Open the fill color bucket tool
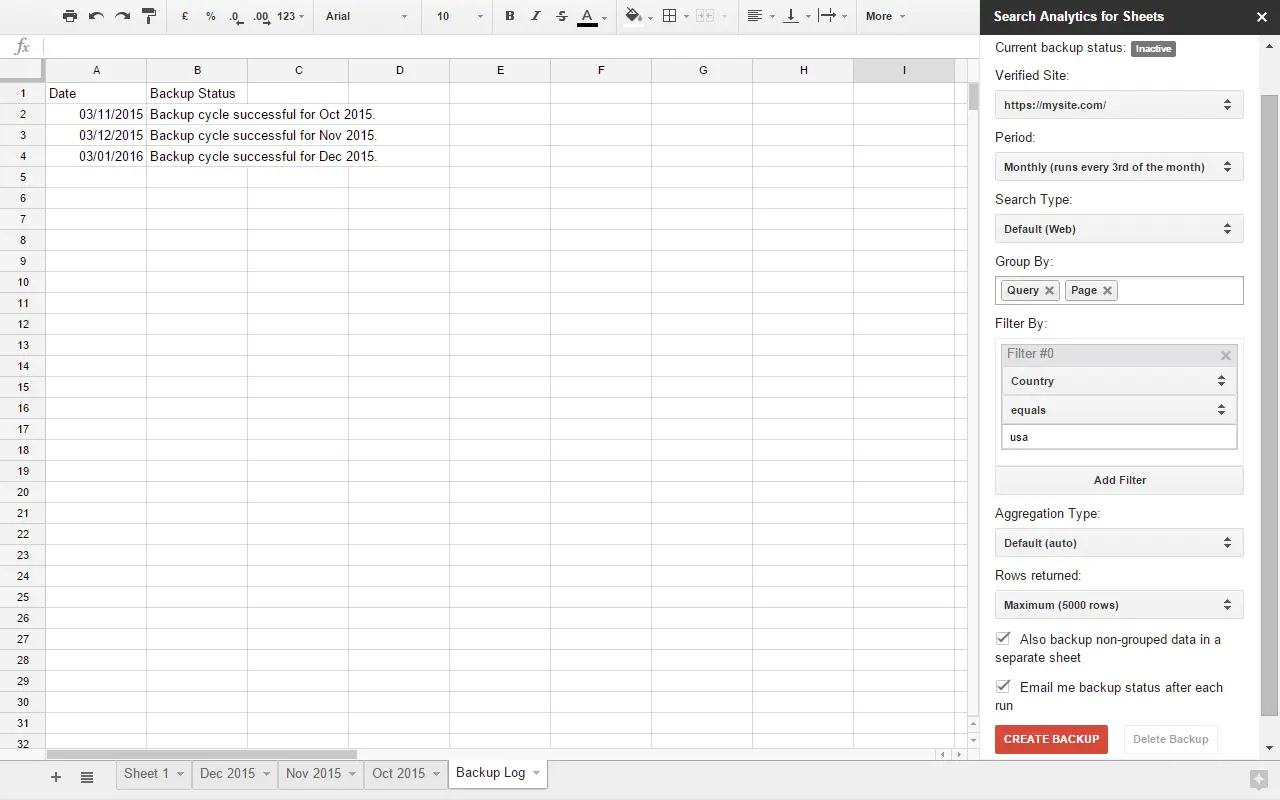 (x=638, y=16)
